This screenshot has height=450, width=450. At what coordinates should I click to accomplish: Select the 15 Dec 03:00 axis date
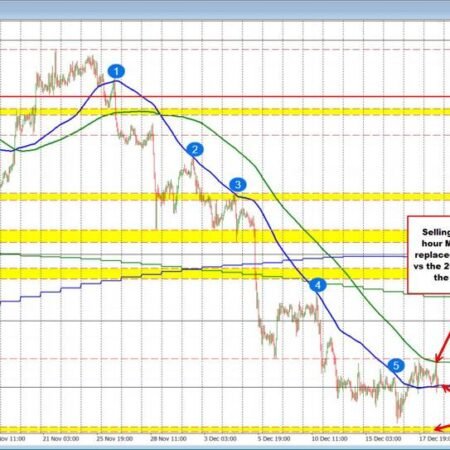click(383, 439)
